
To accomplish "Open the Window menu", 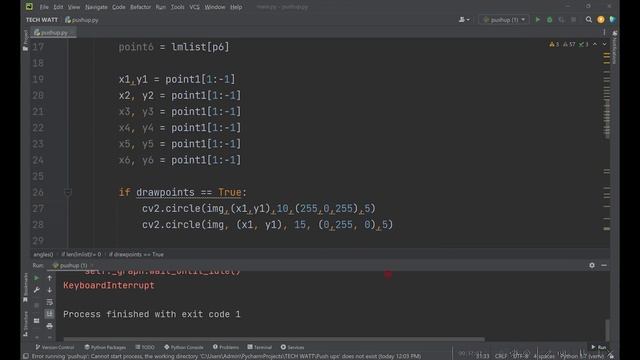I will 215,7.
